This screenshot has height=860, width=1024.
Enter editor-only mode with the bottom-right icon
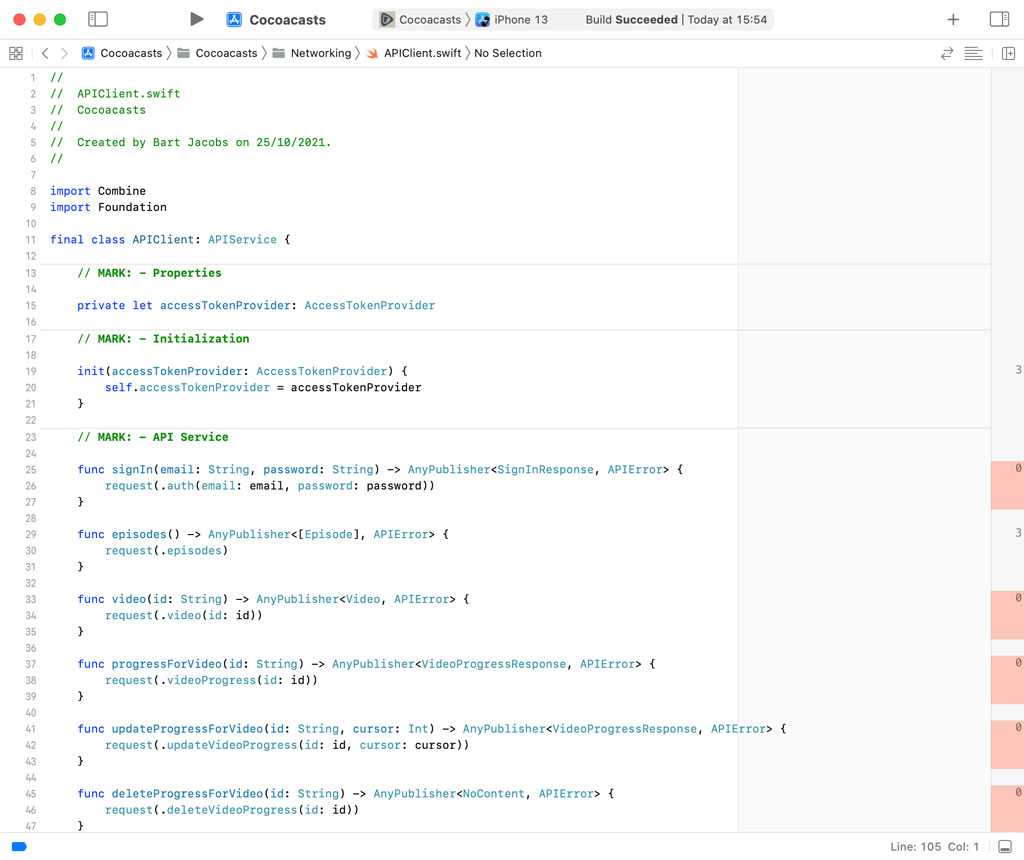coord(1006,846)
